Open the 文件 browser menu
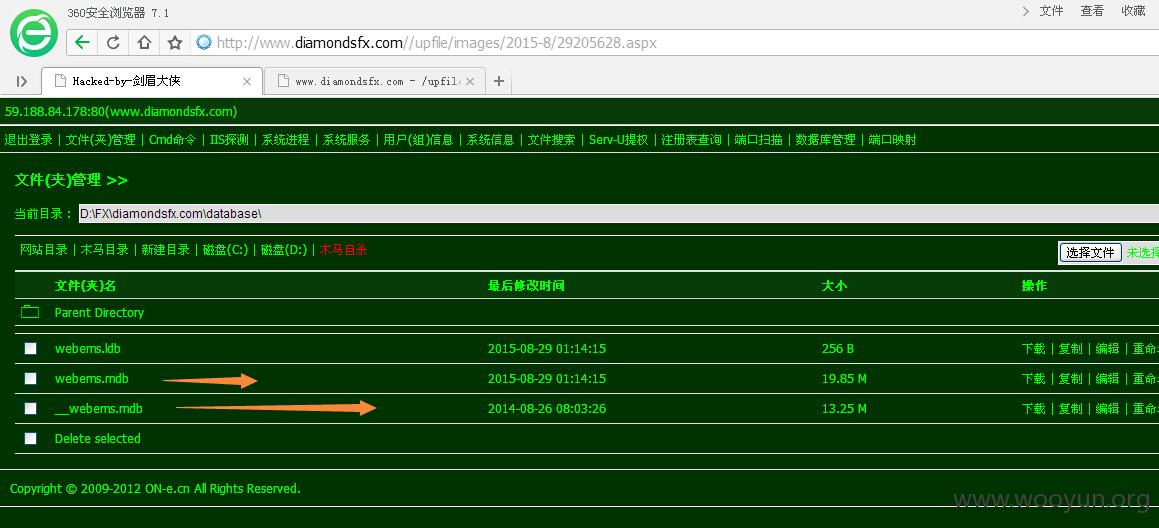1159x528 pixels. pos(1051,10)
